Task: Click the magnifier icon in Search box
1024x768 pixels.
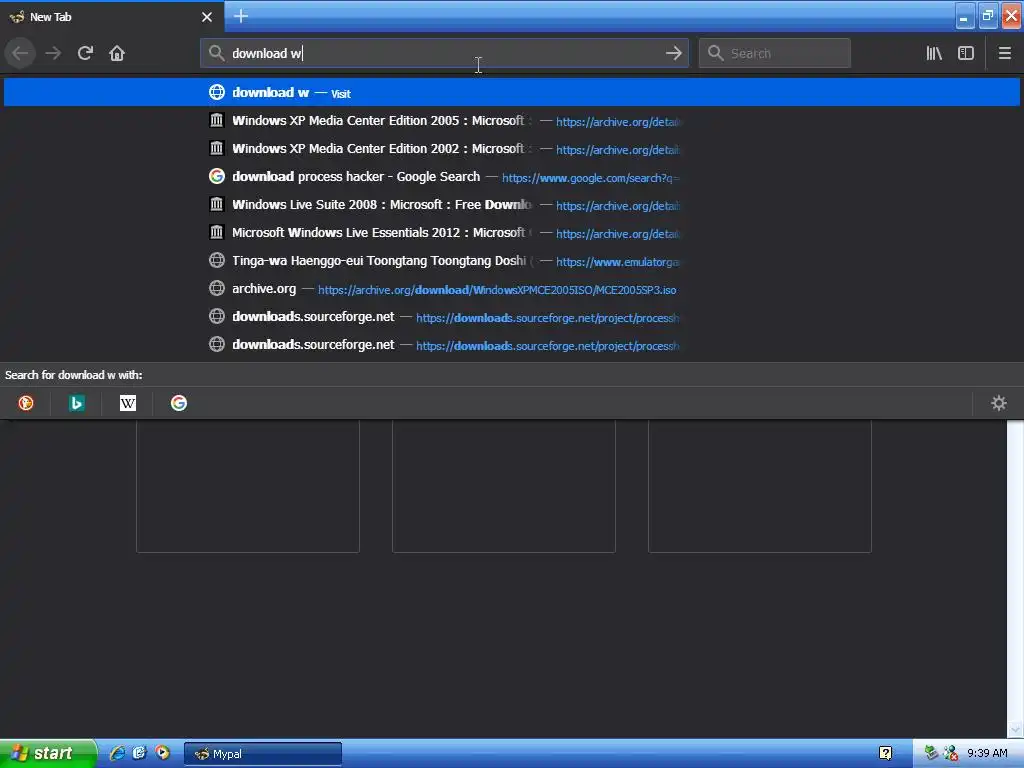Action: coord(716,53)
